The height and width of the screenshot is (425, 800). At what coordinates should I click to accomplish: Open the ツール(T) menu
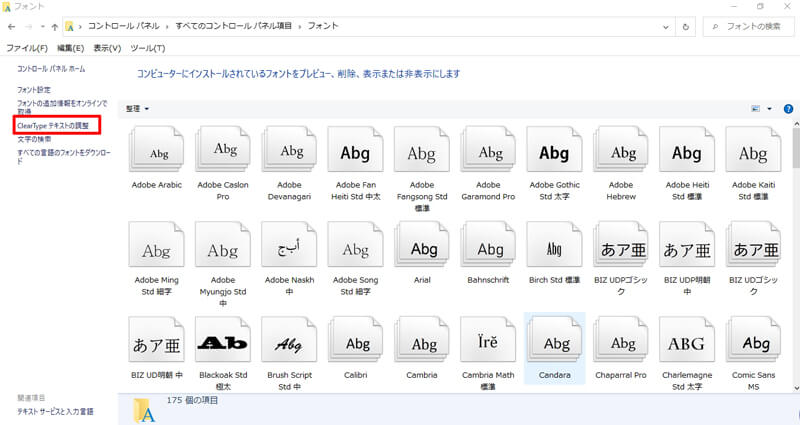148,48
